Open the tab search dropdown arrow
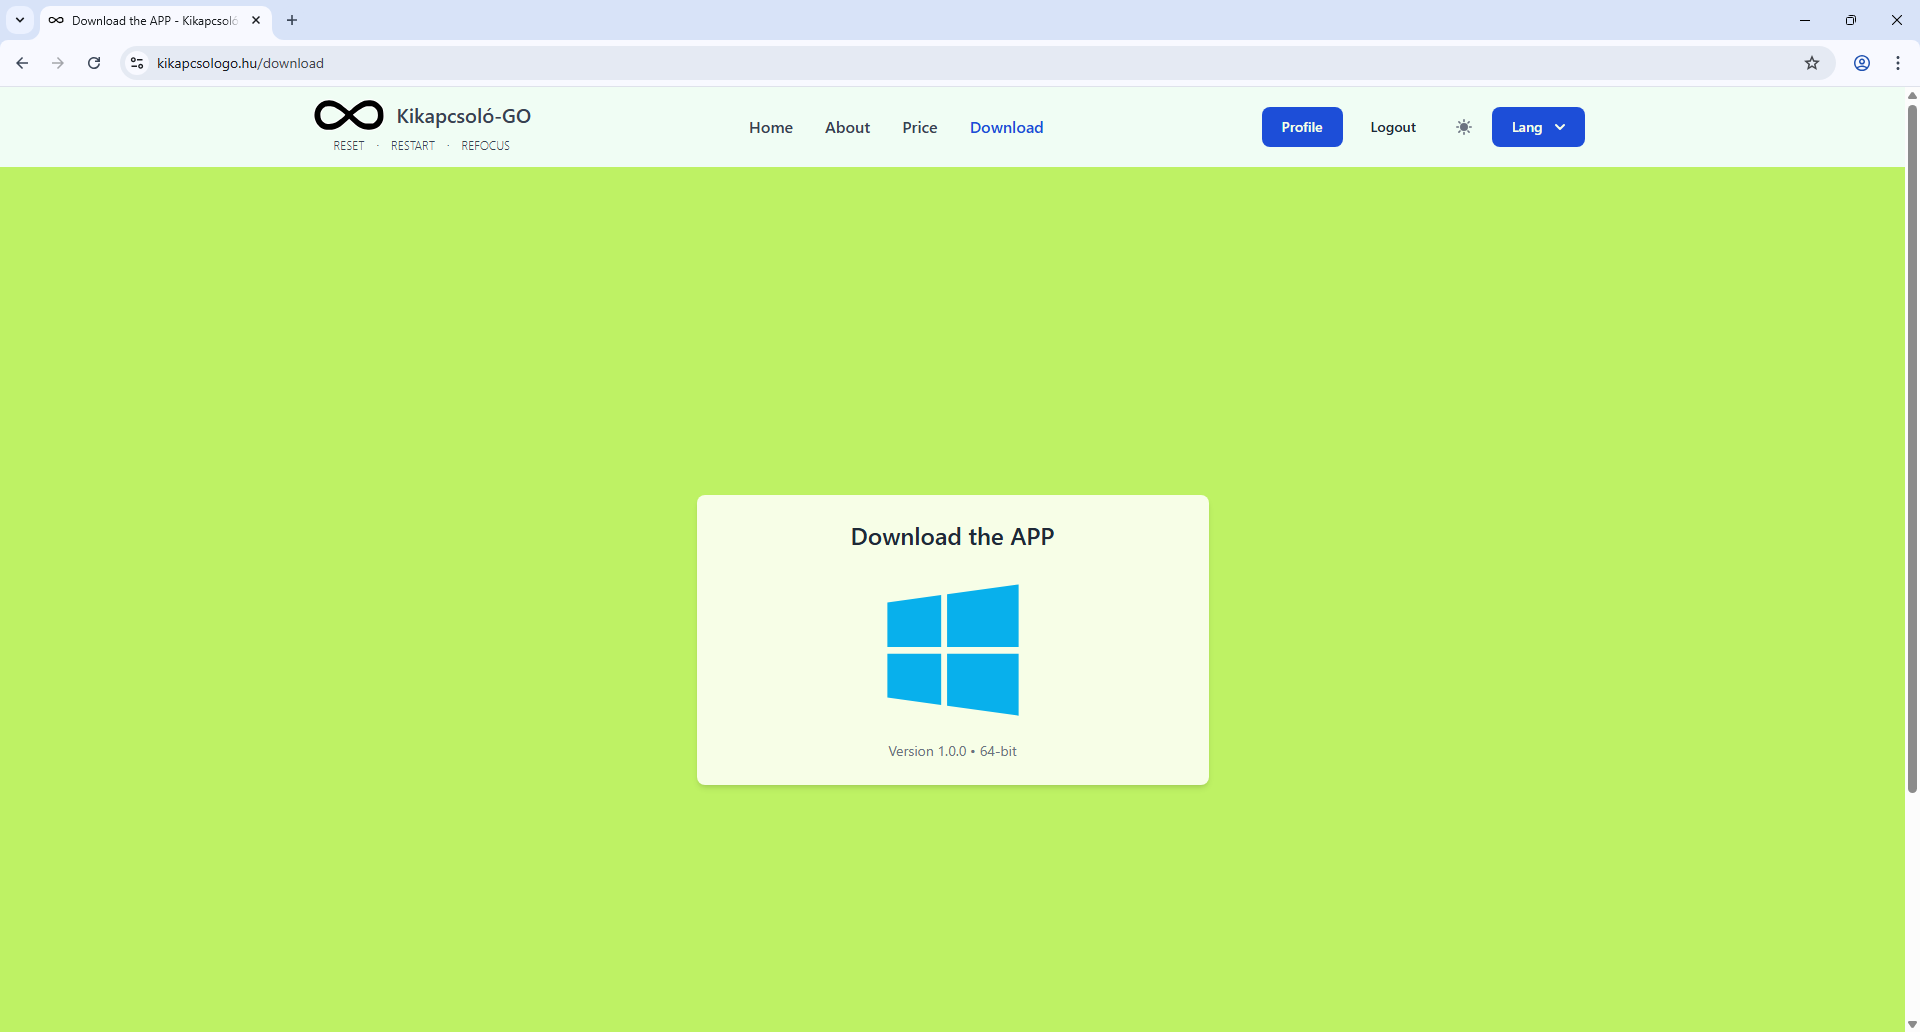Screen dimensions: 1920x1032 [x=20, y=20]
